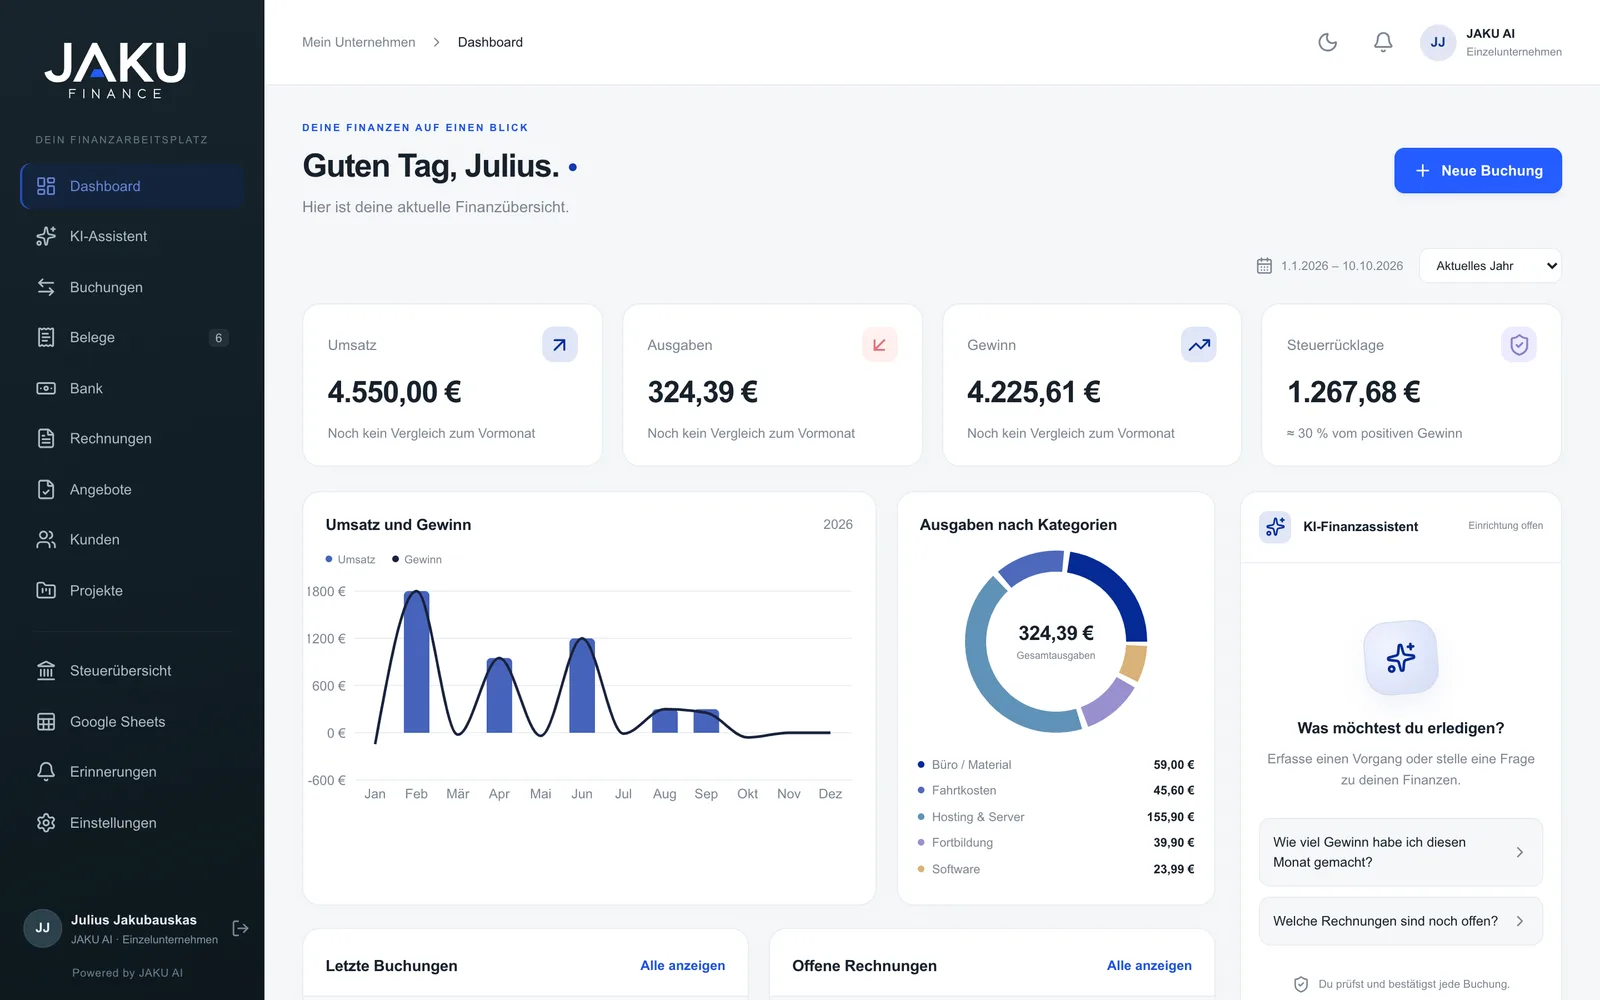Click the Steuerübersicht building icon
The width and height of the screenshot is (1600, 1000).
pyautogui.click(x=46, y=670)
